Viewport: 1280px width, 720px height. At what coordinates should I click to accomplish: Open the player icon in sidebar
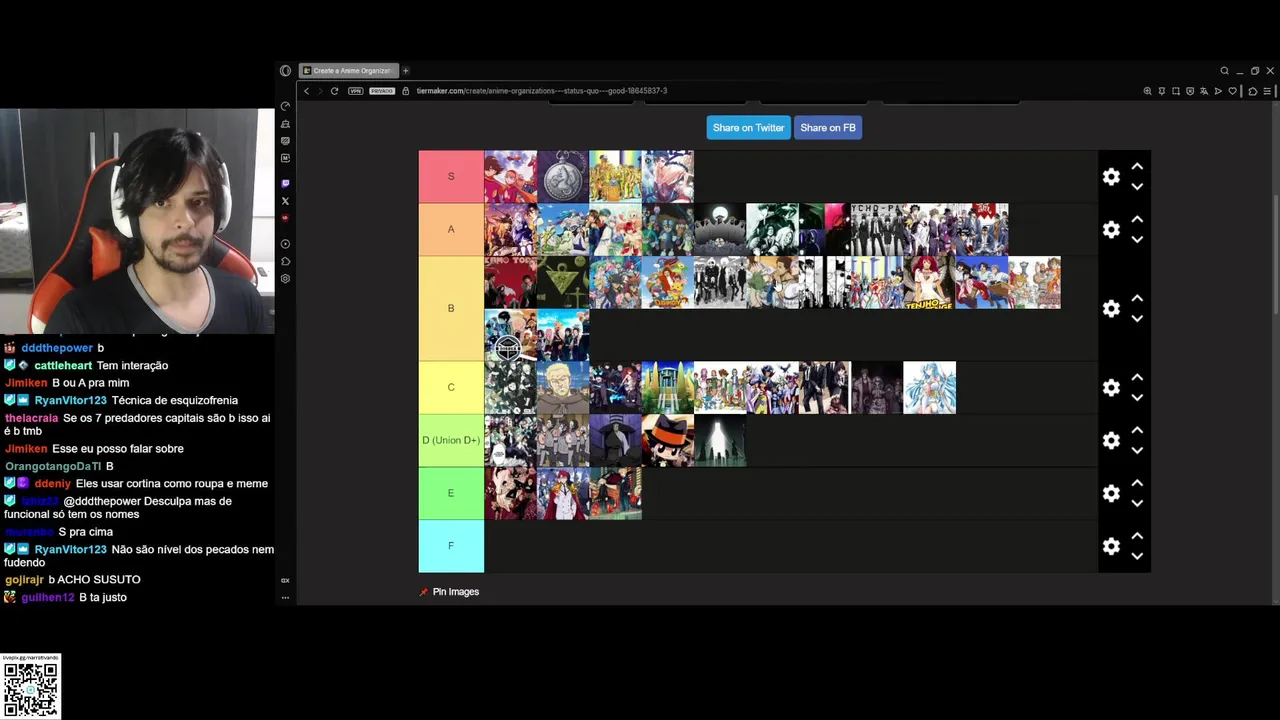[x=285, y=244]
